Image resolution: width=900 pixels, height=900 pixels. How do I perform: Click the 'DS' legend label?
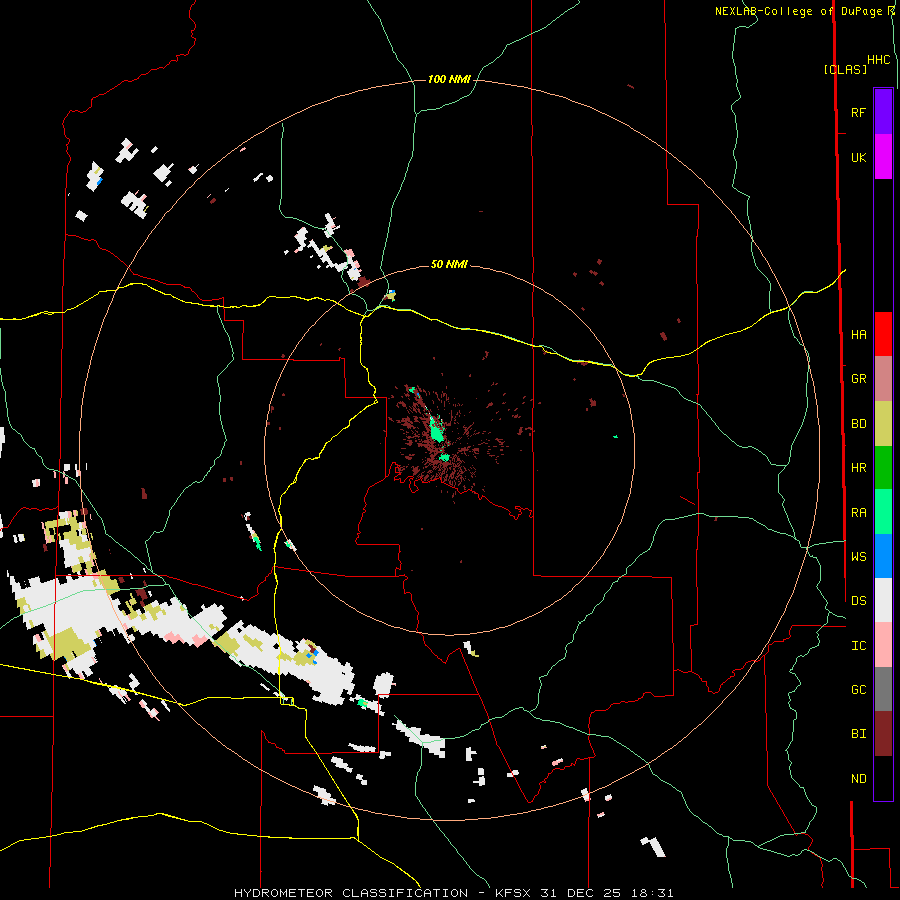(858, 601)
